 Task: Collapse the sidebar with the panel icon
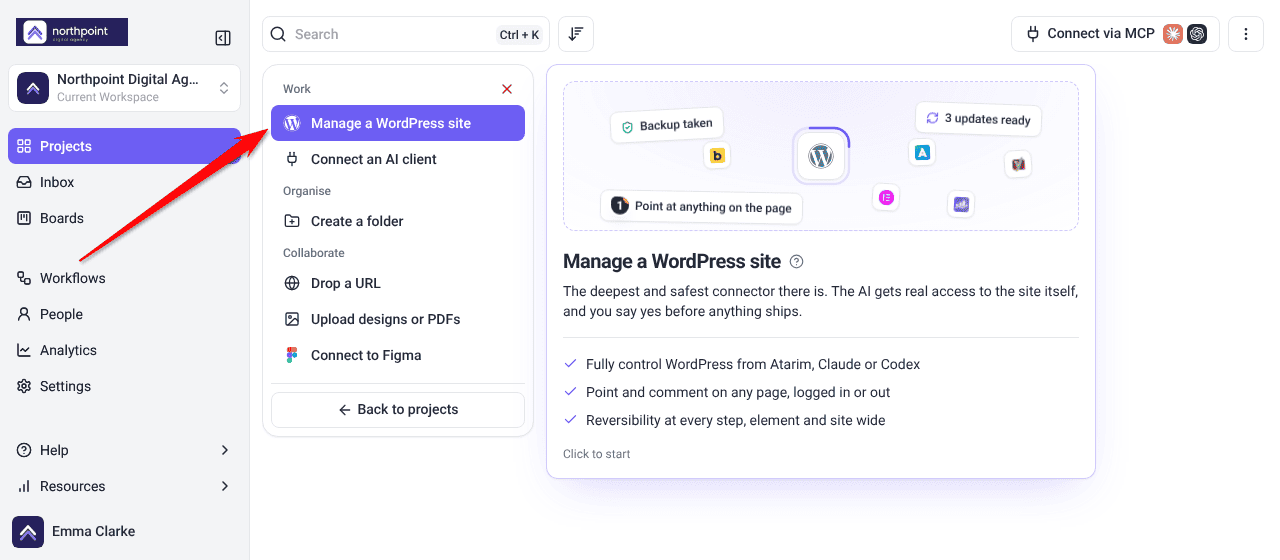click(x=223, y=38)
